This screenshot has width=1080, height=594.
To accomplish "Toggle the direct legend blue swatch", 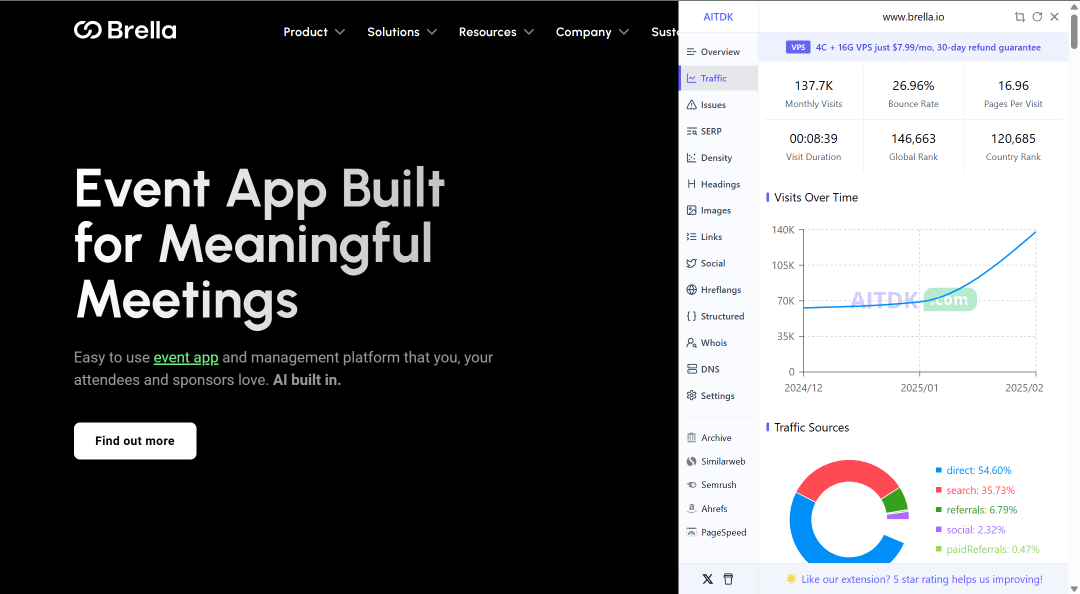I will (939, 471).
